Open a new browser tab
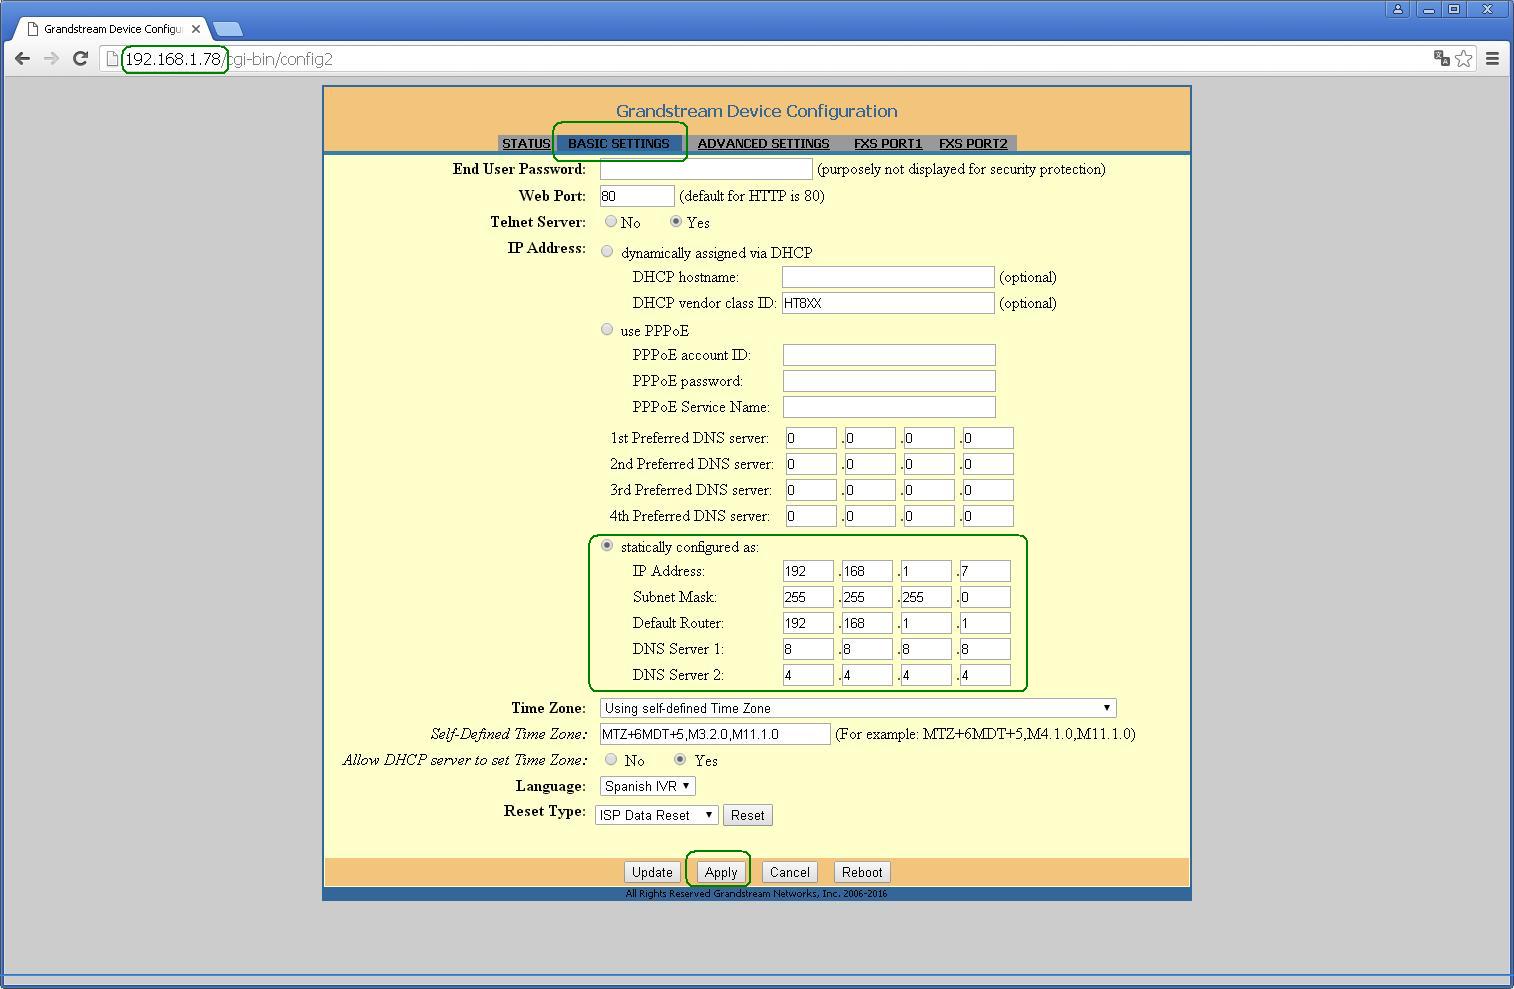The width and height of the screenshot is (1514, 989). (x=228, y=29)
